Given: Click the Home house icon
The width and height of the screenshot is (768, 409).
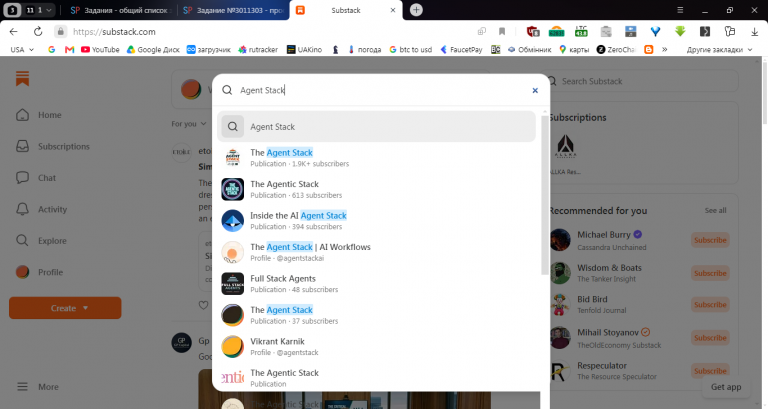Looking at the screenshot, I should point(23,115).
